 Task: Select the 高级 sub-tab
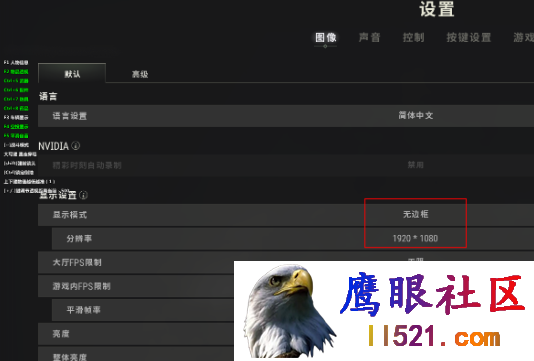tap(140, 74)
